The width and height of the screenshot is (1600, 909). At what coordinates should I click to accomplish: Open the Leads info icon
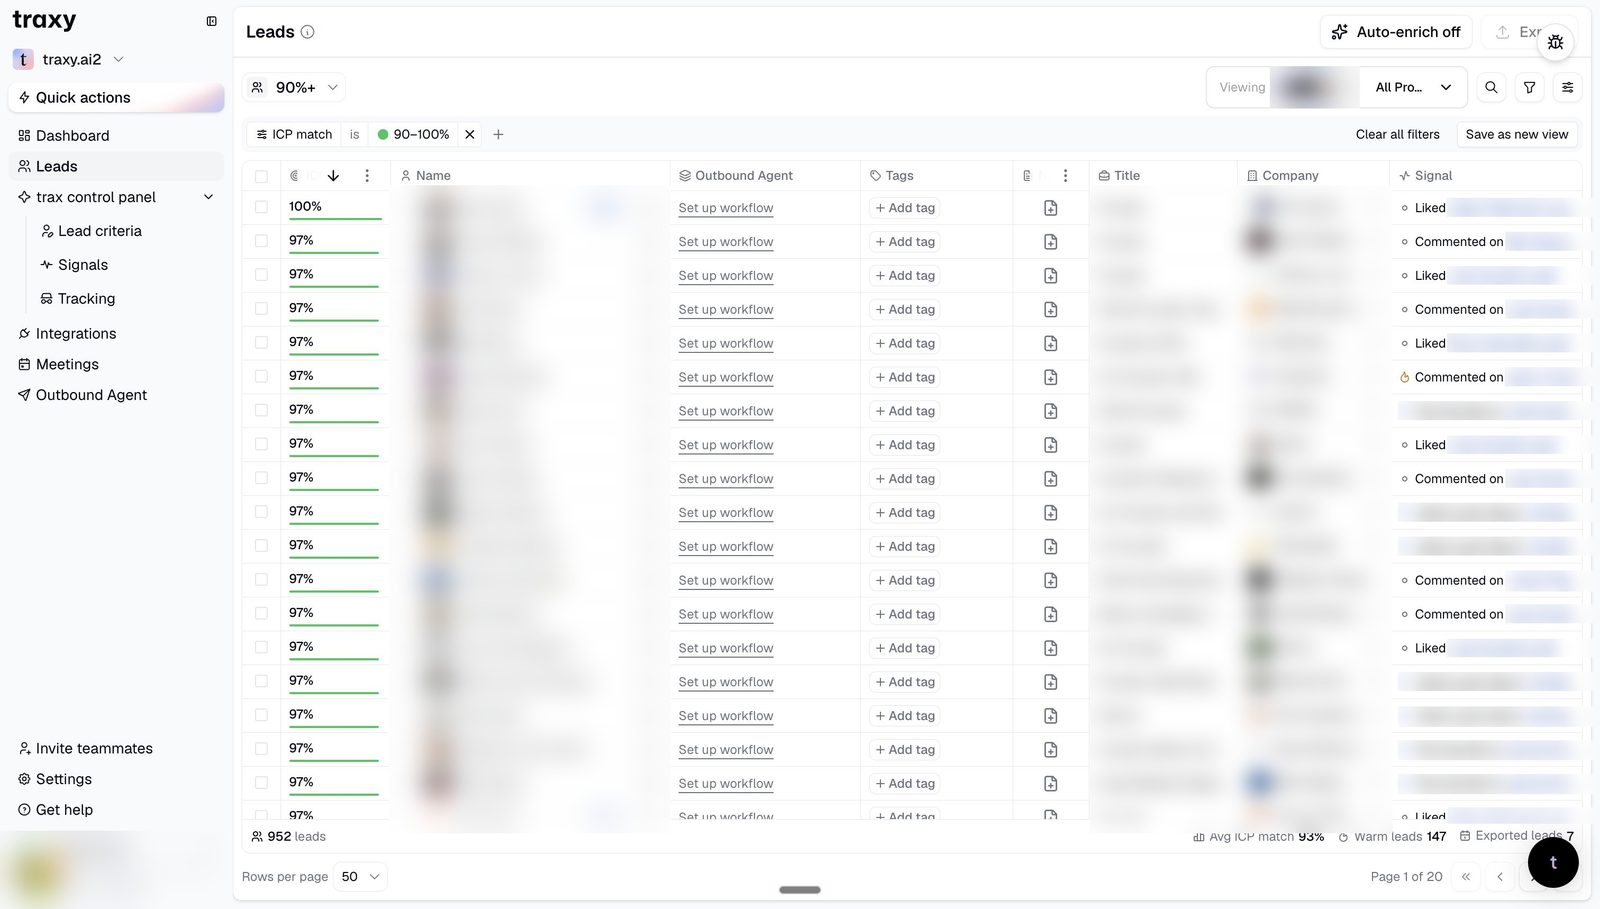click(308, 32)
